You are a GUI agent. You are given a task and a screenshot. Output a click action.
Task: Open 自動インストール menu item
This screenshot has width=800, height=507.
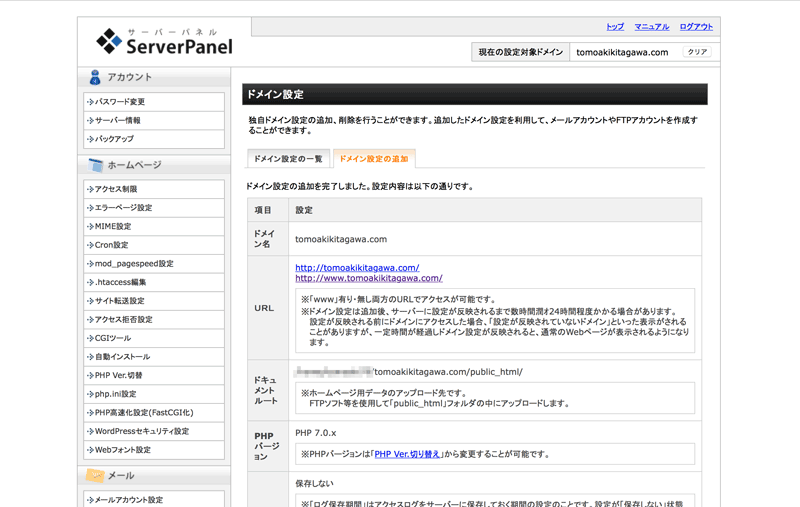tap(154, 357)
